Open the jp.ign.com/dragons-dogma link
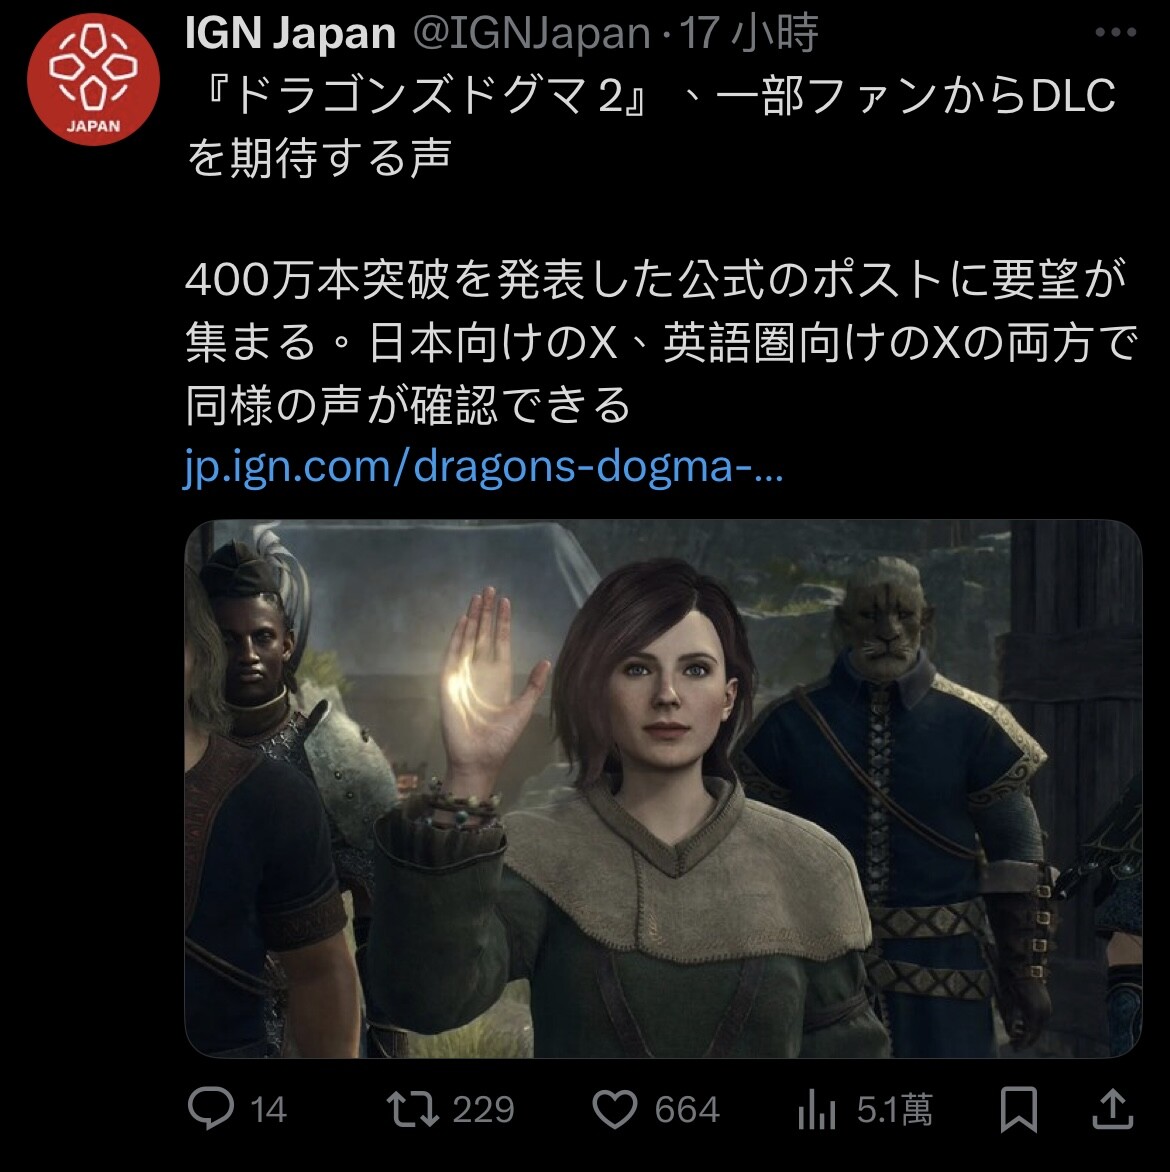 [484, 466]
